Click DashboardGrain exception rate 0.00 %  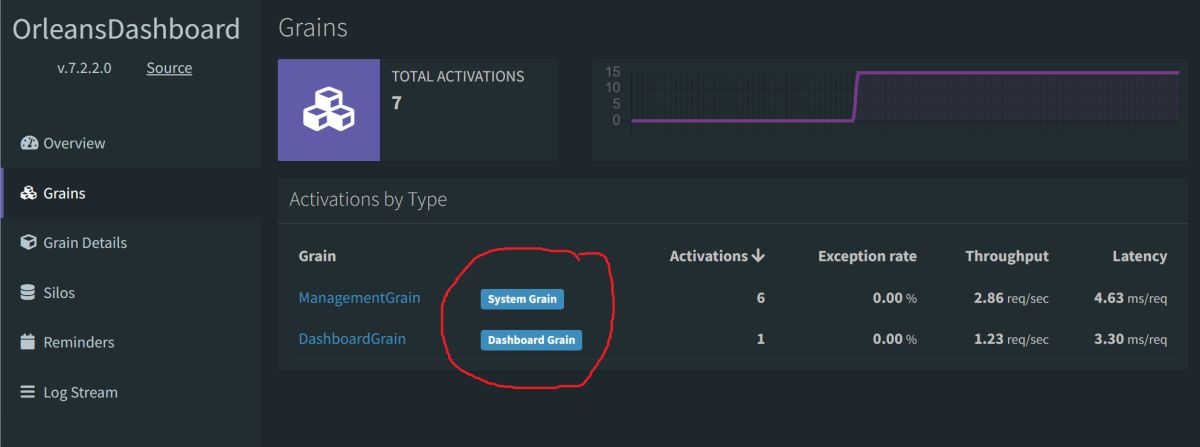click(895, 339)
